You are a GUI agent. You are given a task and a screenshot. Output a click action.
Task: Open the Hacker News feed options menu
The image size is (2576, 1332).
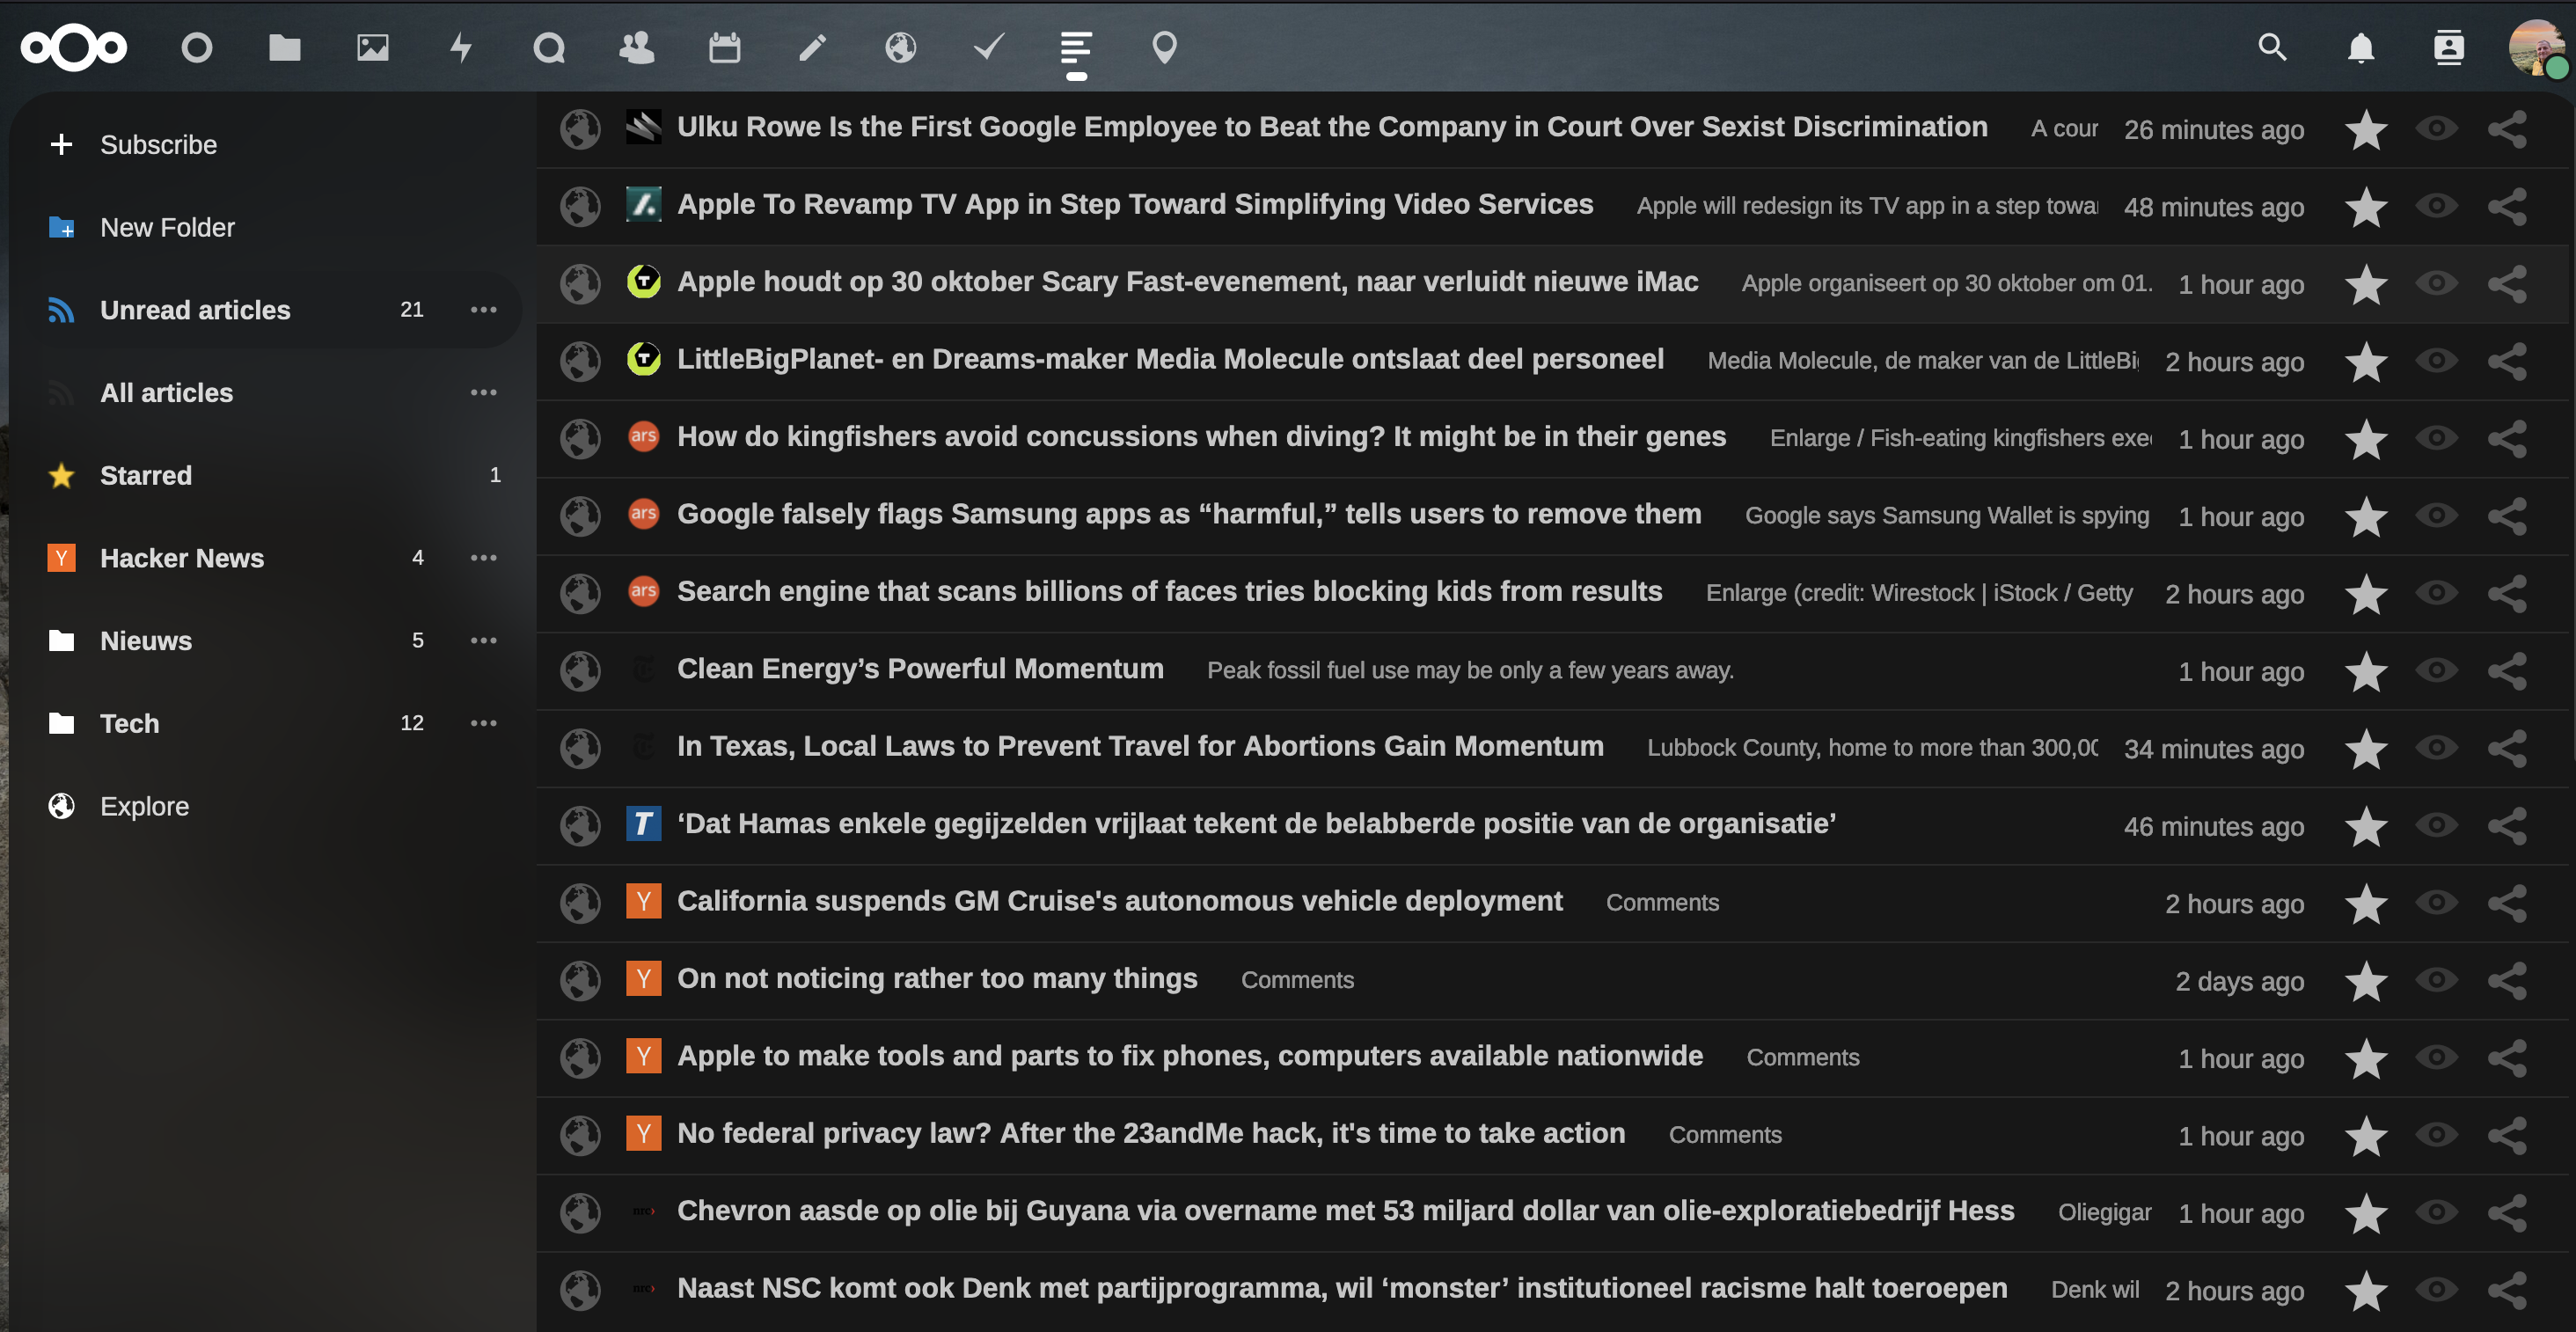pyautogui.click(x=484, y=557)
